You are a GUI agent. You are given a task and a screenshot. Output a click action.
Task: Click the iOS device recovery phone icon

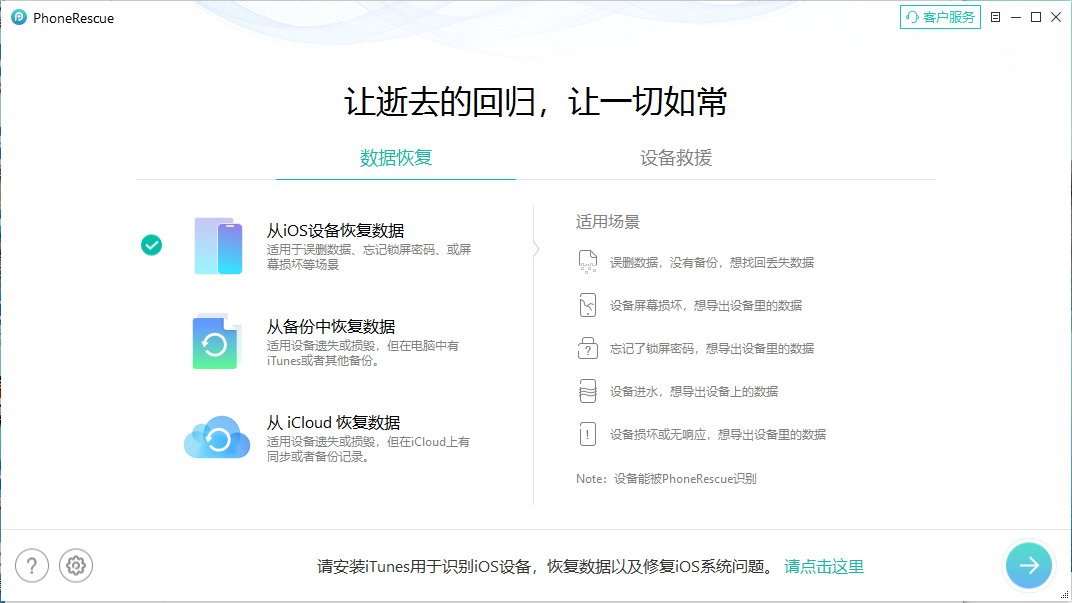[x=218, y=245]
